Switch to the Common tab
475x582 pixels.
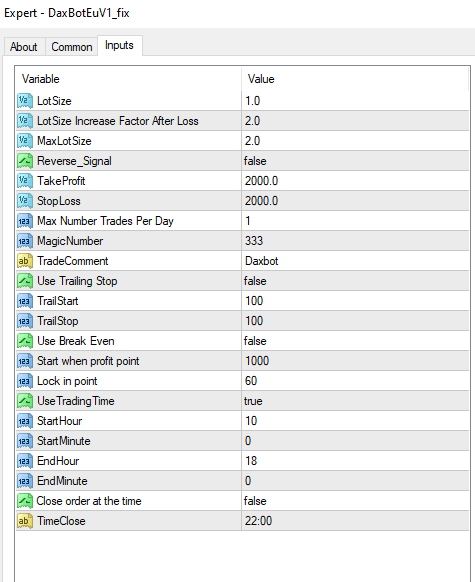[72, 47]
